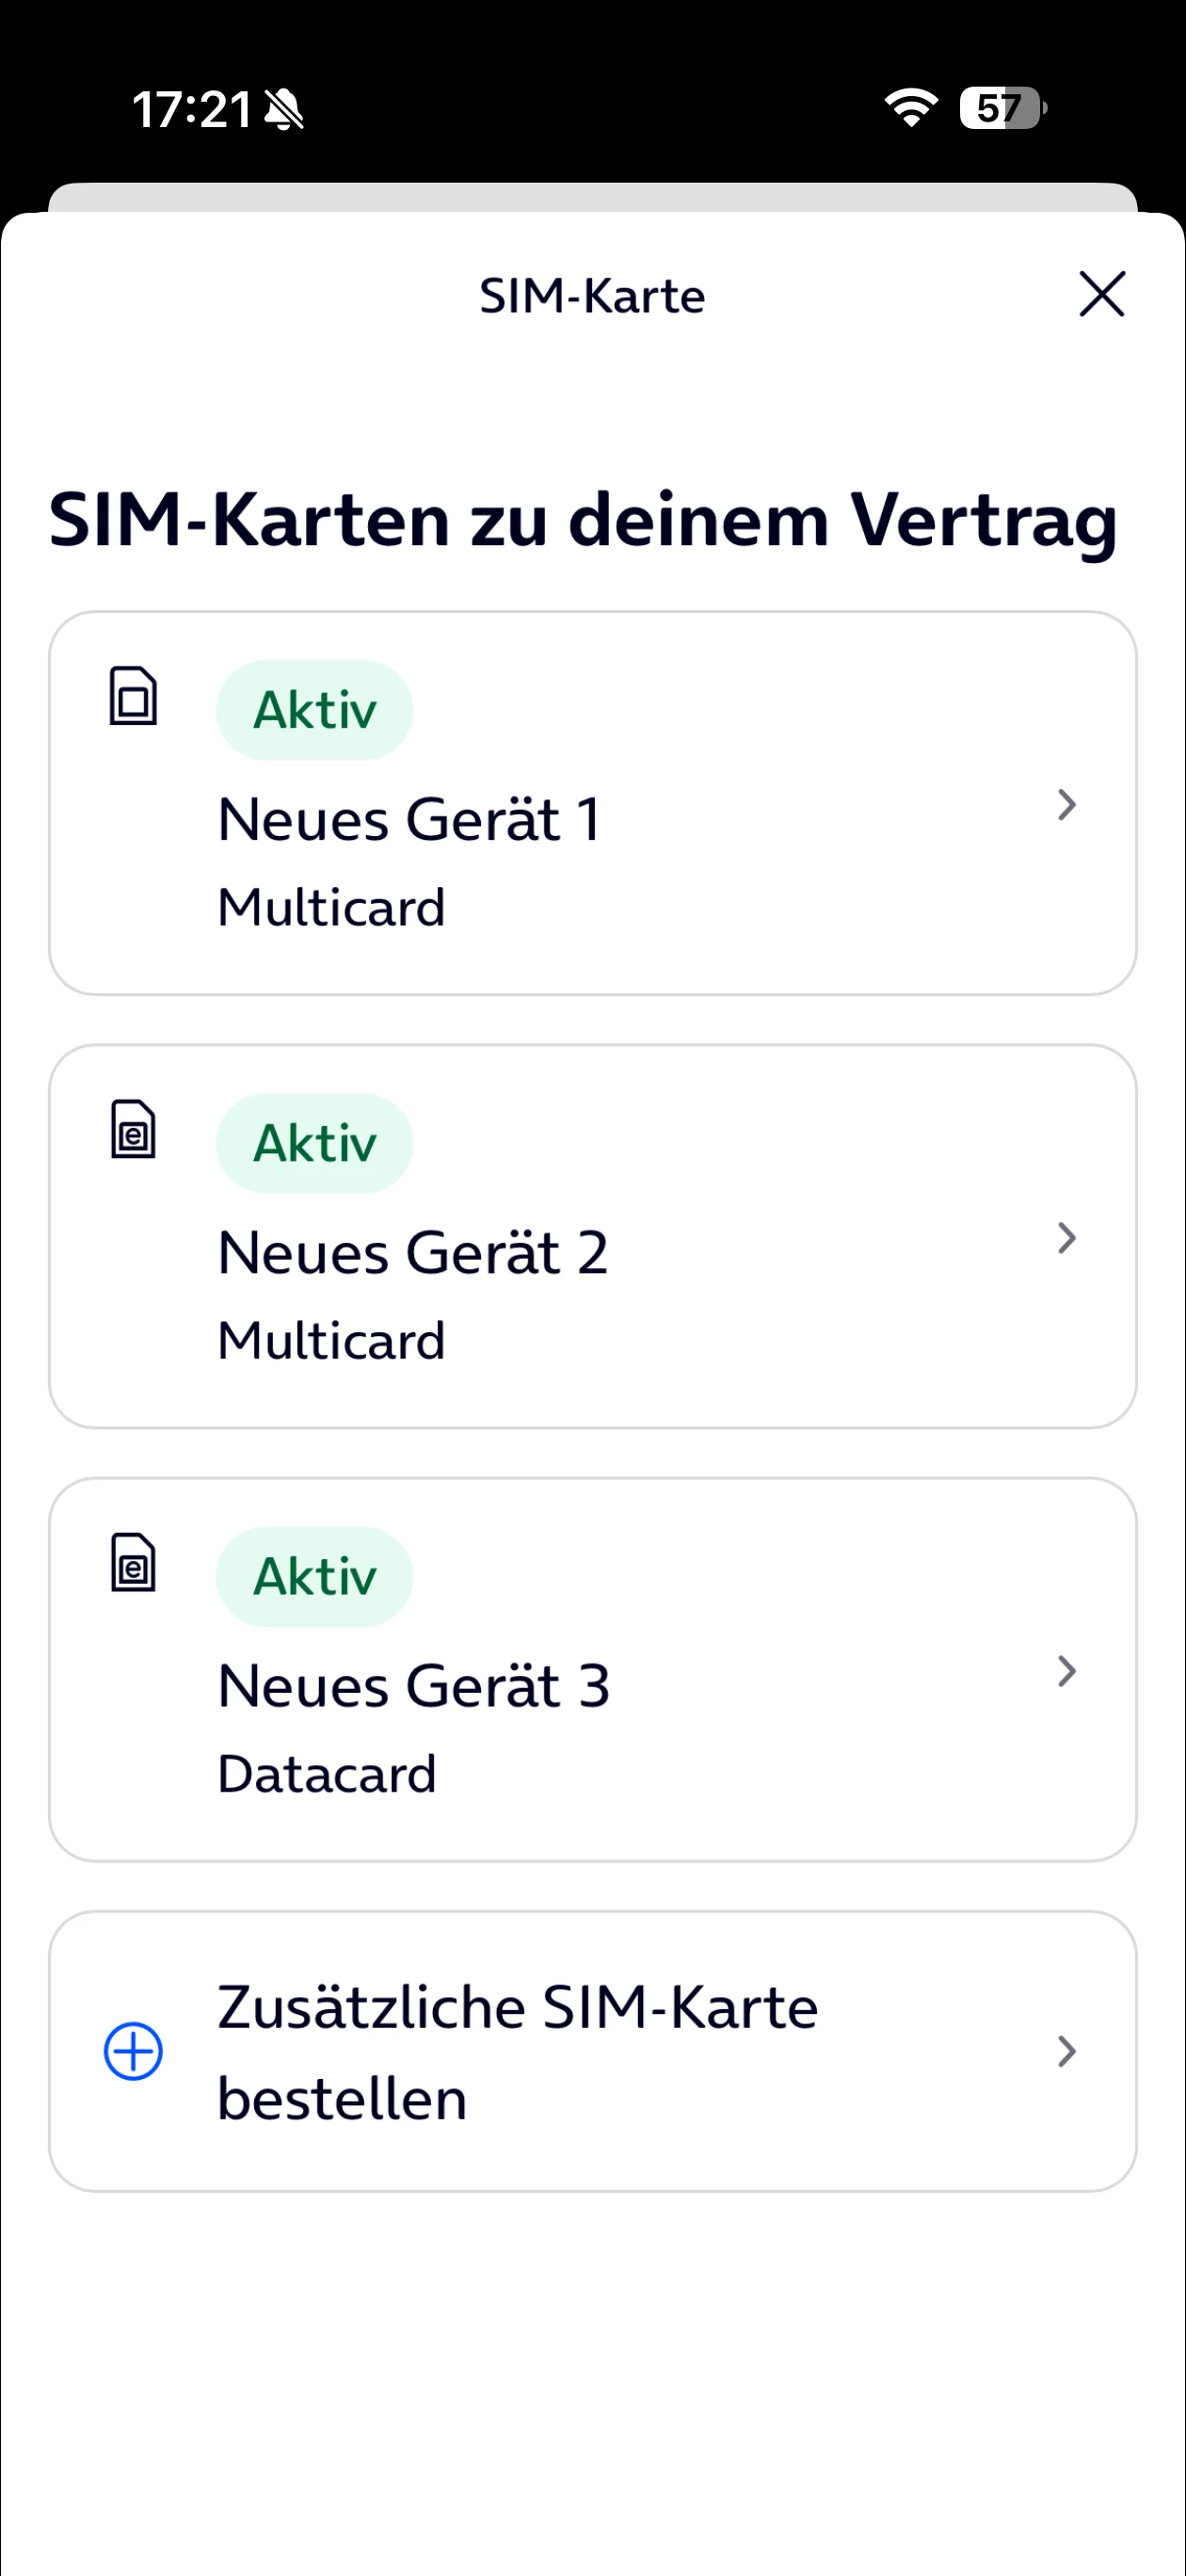The height and width of the screenshot is (2576, 1186).
Task: Expand Neues Gerät 2 via its chevron
Action: tap(1067, 1238)
